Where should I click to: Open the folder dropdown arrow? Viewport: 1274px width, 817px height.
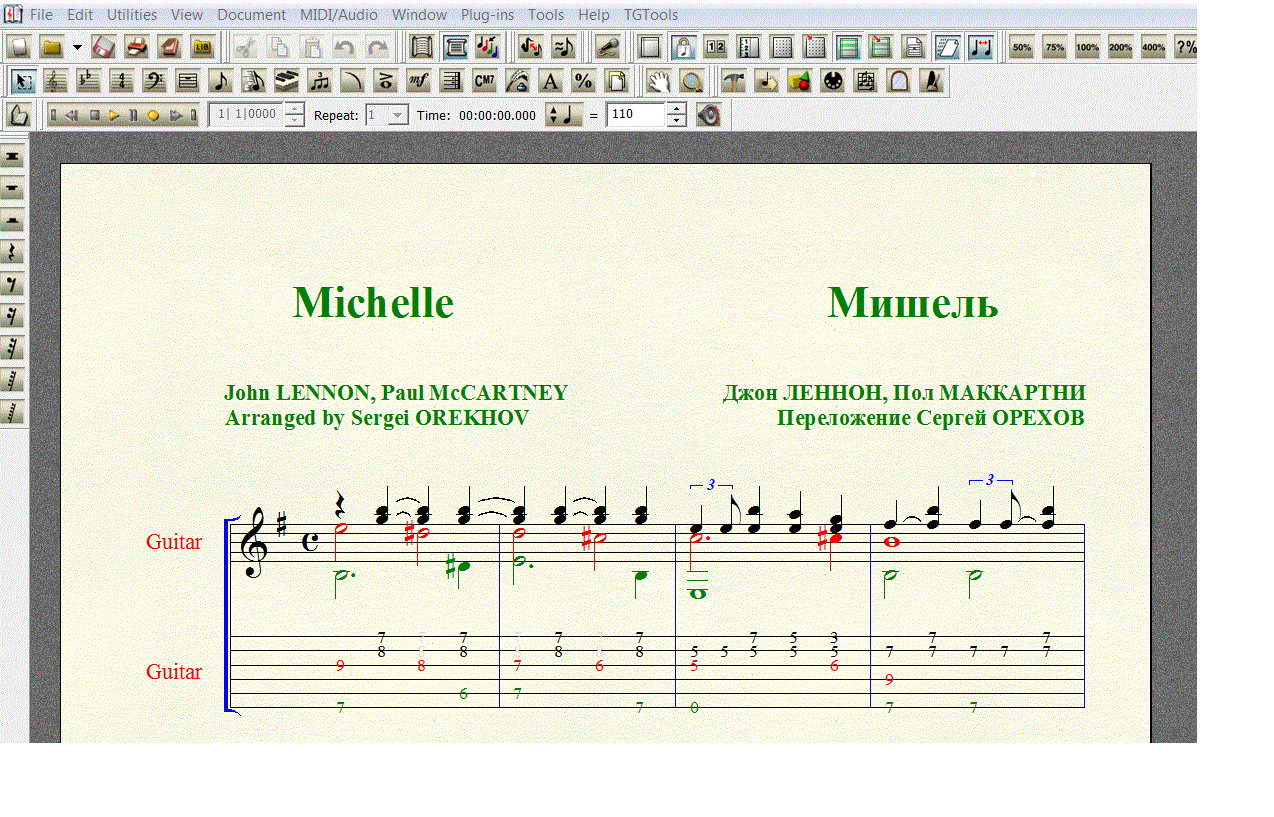click(77, 47)
